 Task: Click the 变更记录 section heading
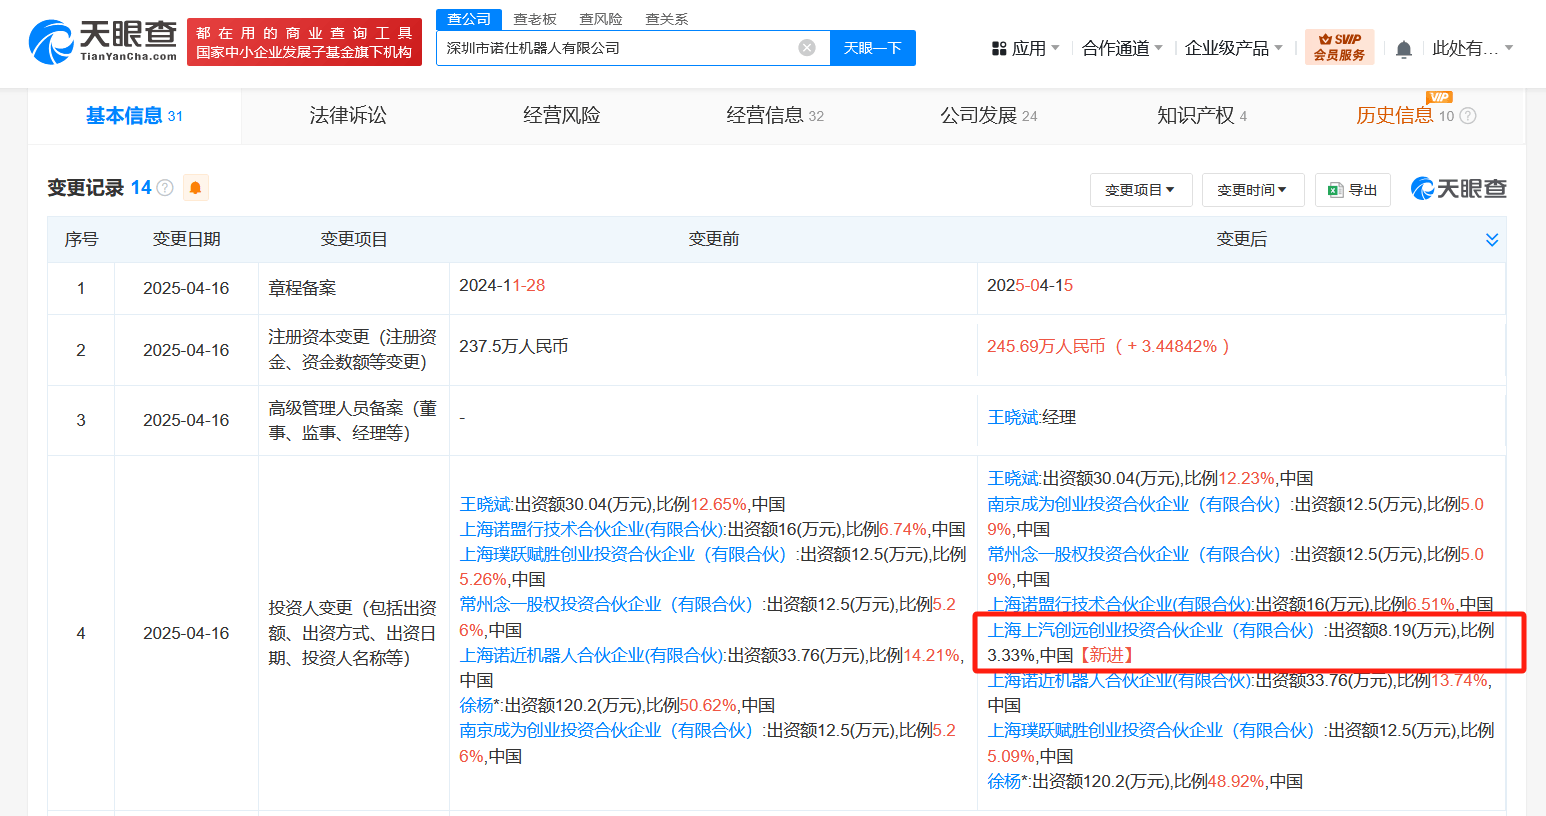(x=86, y=188)
